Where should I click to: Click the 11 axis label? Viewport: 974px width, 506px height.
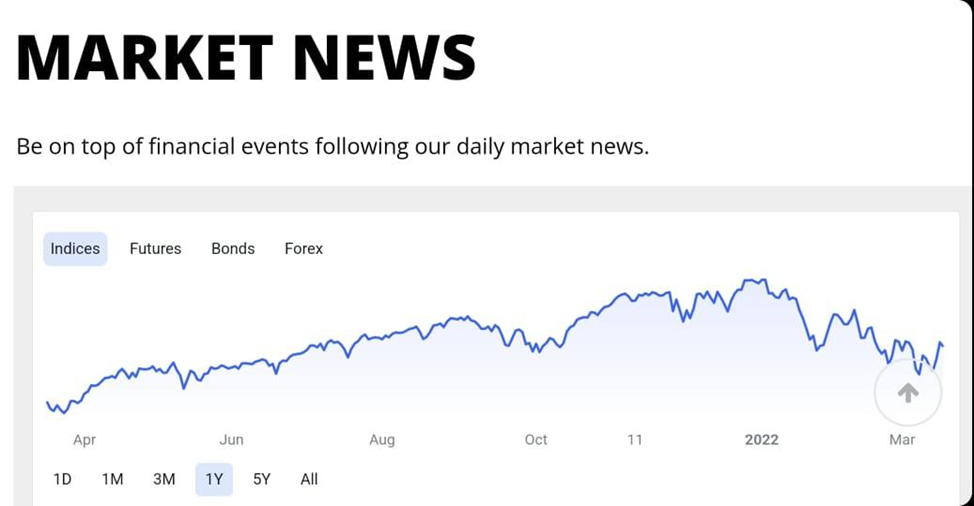pyautogui.click(x=634, y=440)
